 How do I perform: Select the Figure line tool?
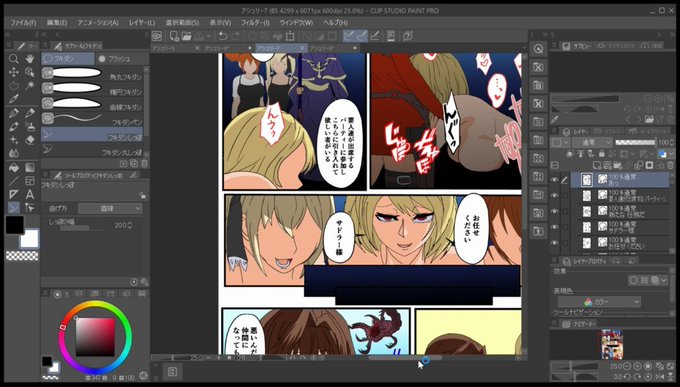[13, 181]
